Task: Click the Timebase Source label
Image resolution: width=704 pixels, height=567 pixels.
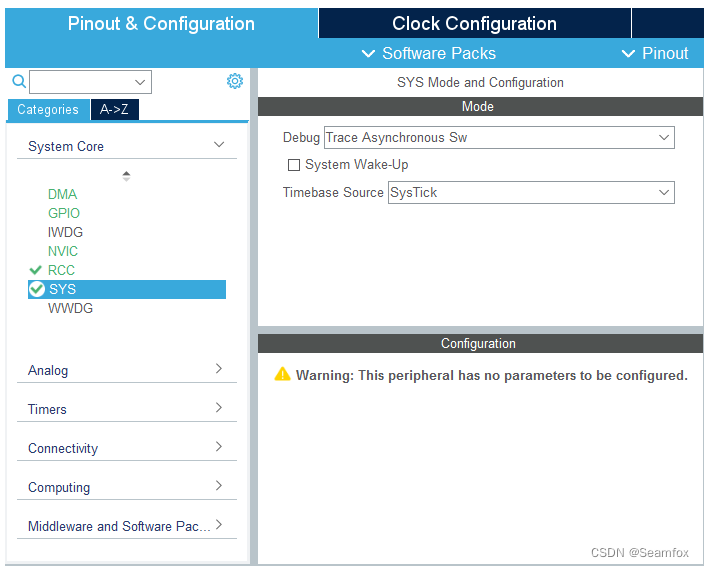Action: (x=333, y=193)
